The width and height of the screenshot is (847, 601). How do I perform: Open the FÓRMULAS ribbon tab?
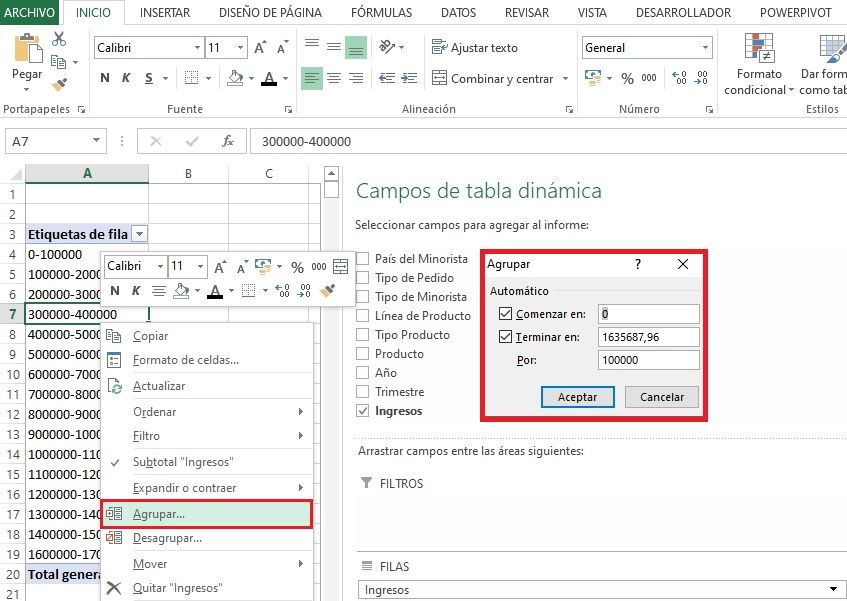[381, 13]
